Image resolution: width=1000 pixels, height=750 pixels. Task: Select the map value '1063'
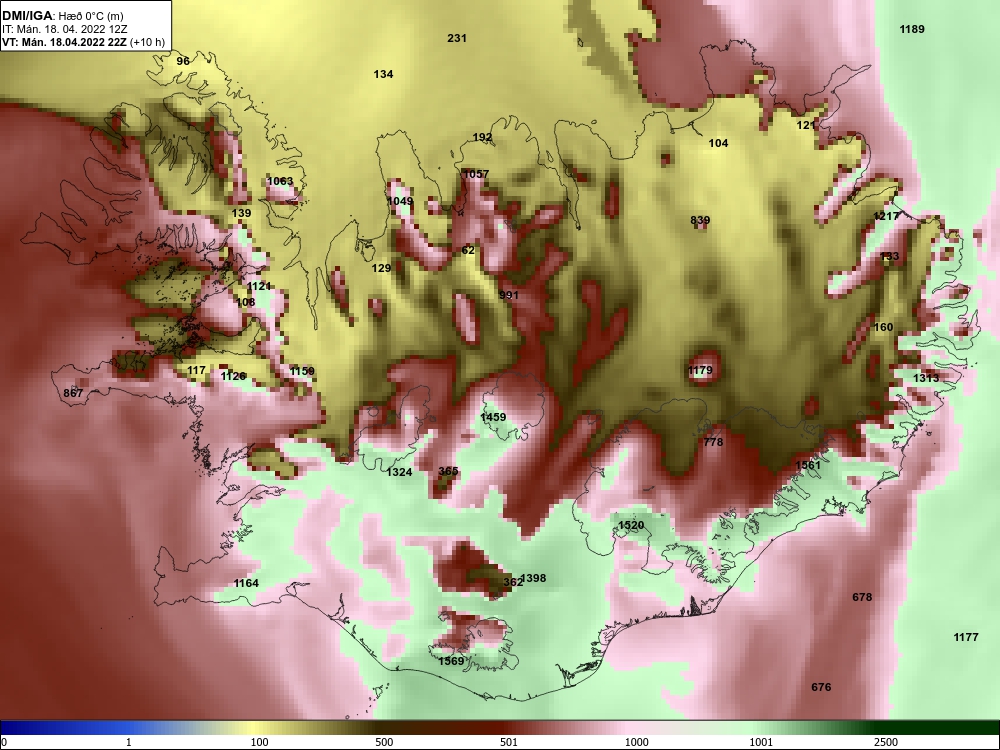click(x=280, y=181)
